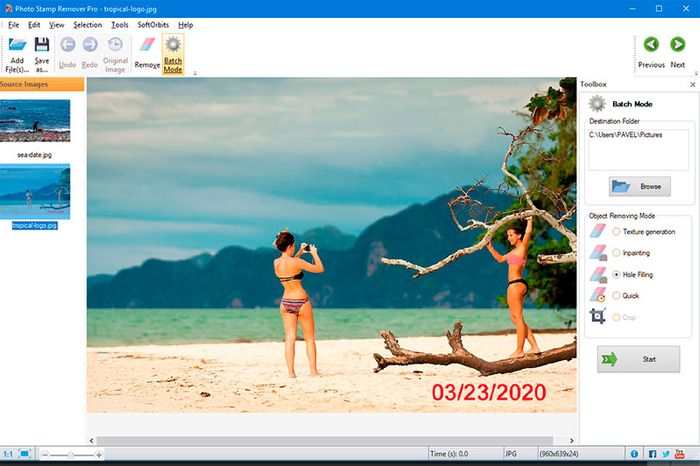This screenshot has height=466, width=700.
Task: Open the Selection menu
Action: tap(88, 24)
